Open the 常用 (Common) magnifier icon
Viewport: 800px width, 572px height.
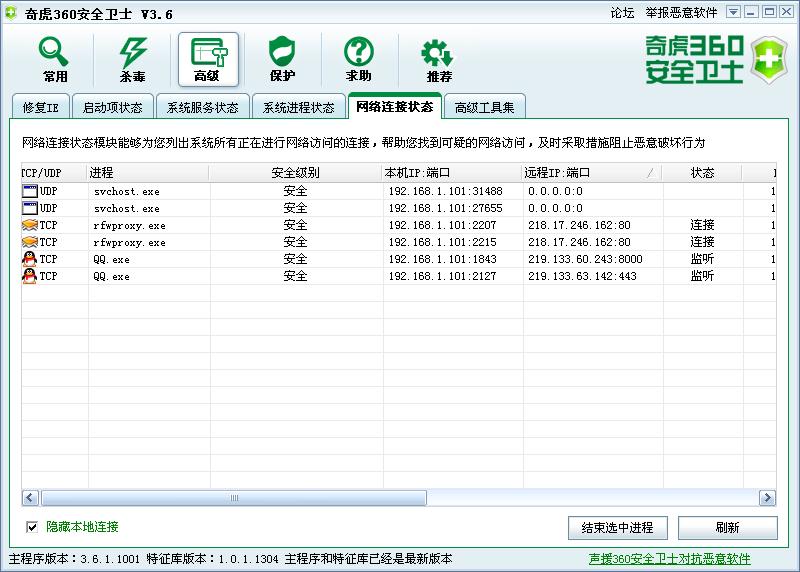[x=55, y=60]
